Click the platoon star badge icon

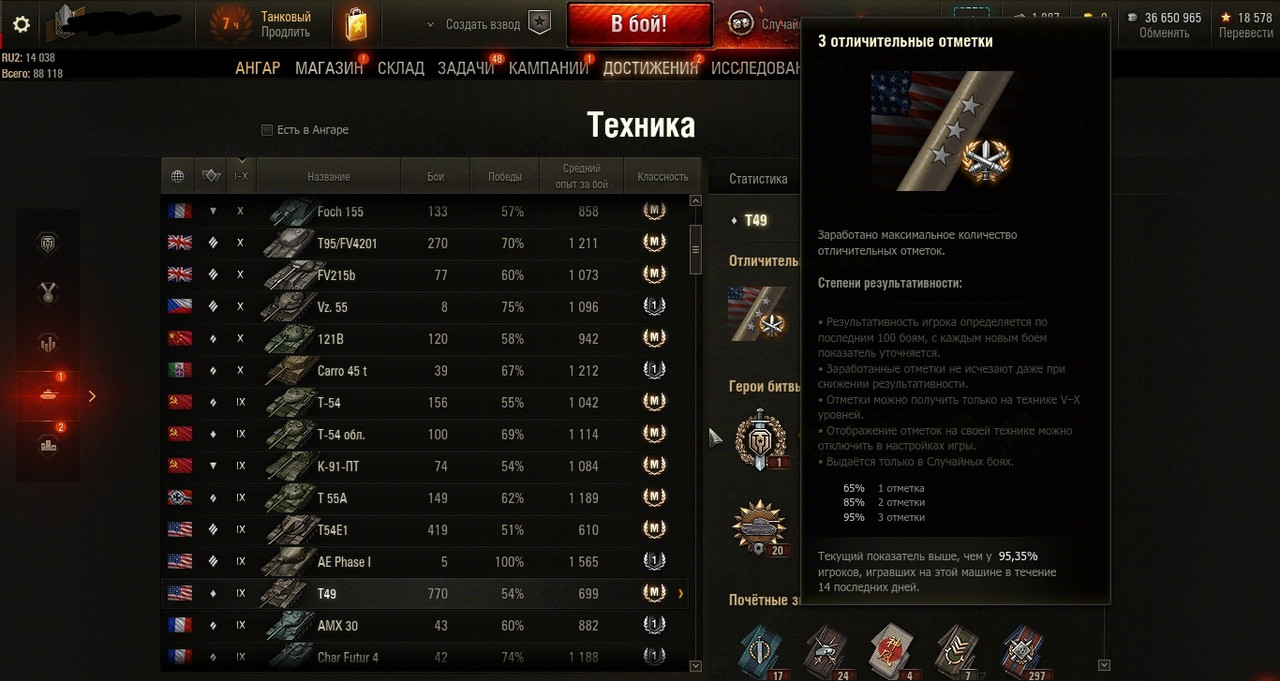540,24
